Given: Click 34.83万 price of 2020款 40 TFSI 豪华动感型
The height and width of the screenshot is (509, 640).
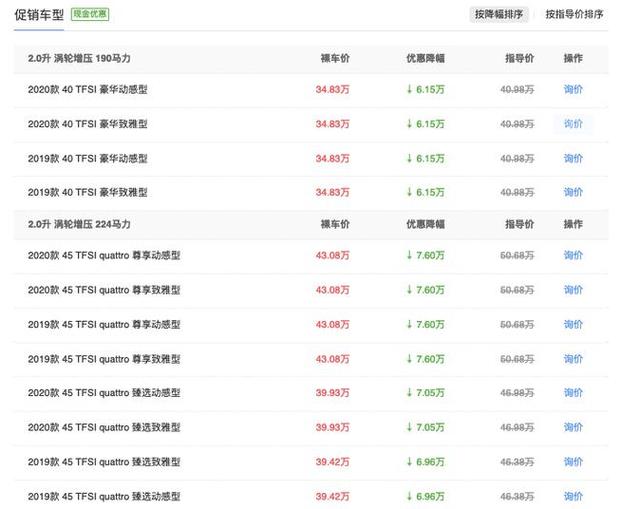Looking at the screenshot, I should point(332,89).
